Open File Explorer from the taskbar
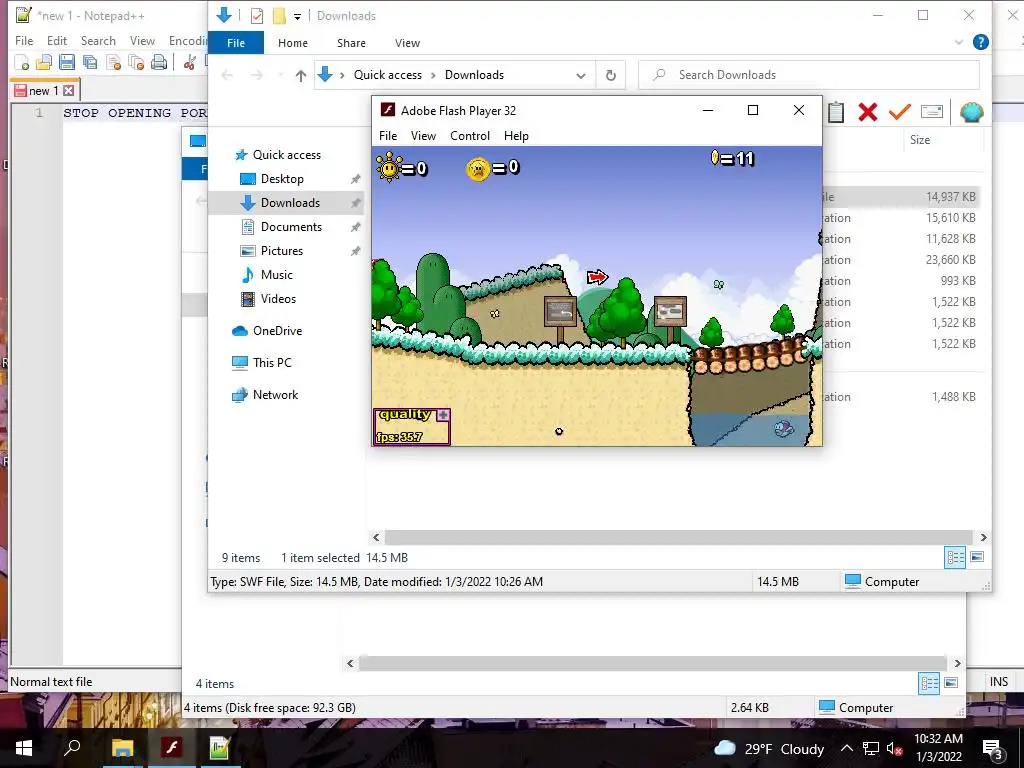Image resolution: width=1024 pixels, height=768 pixels. coord(122,748)
